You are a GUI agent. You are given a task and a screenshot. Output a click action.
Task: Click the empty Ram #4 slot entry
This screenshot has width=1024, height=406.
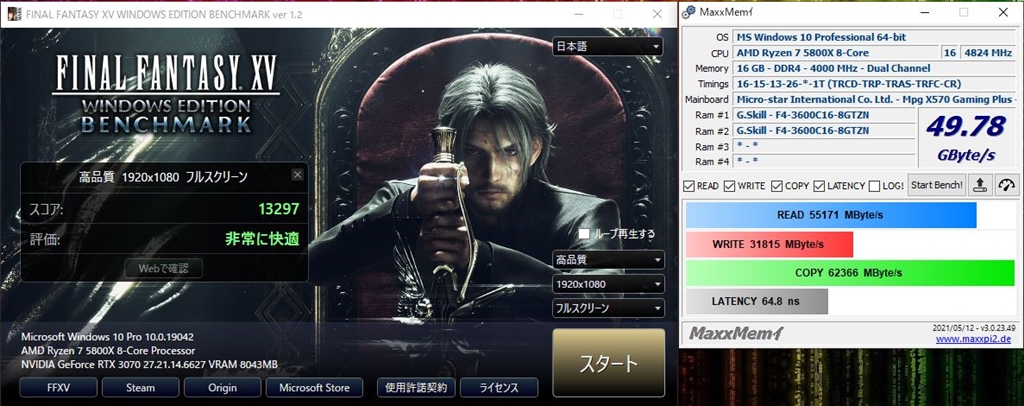coord(825,162)
